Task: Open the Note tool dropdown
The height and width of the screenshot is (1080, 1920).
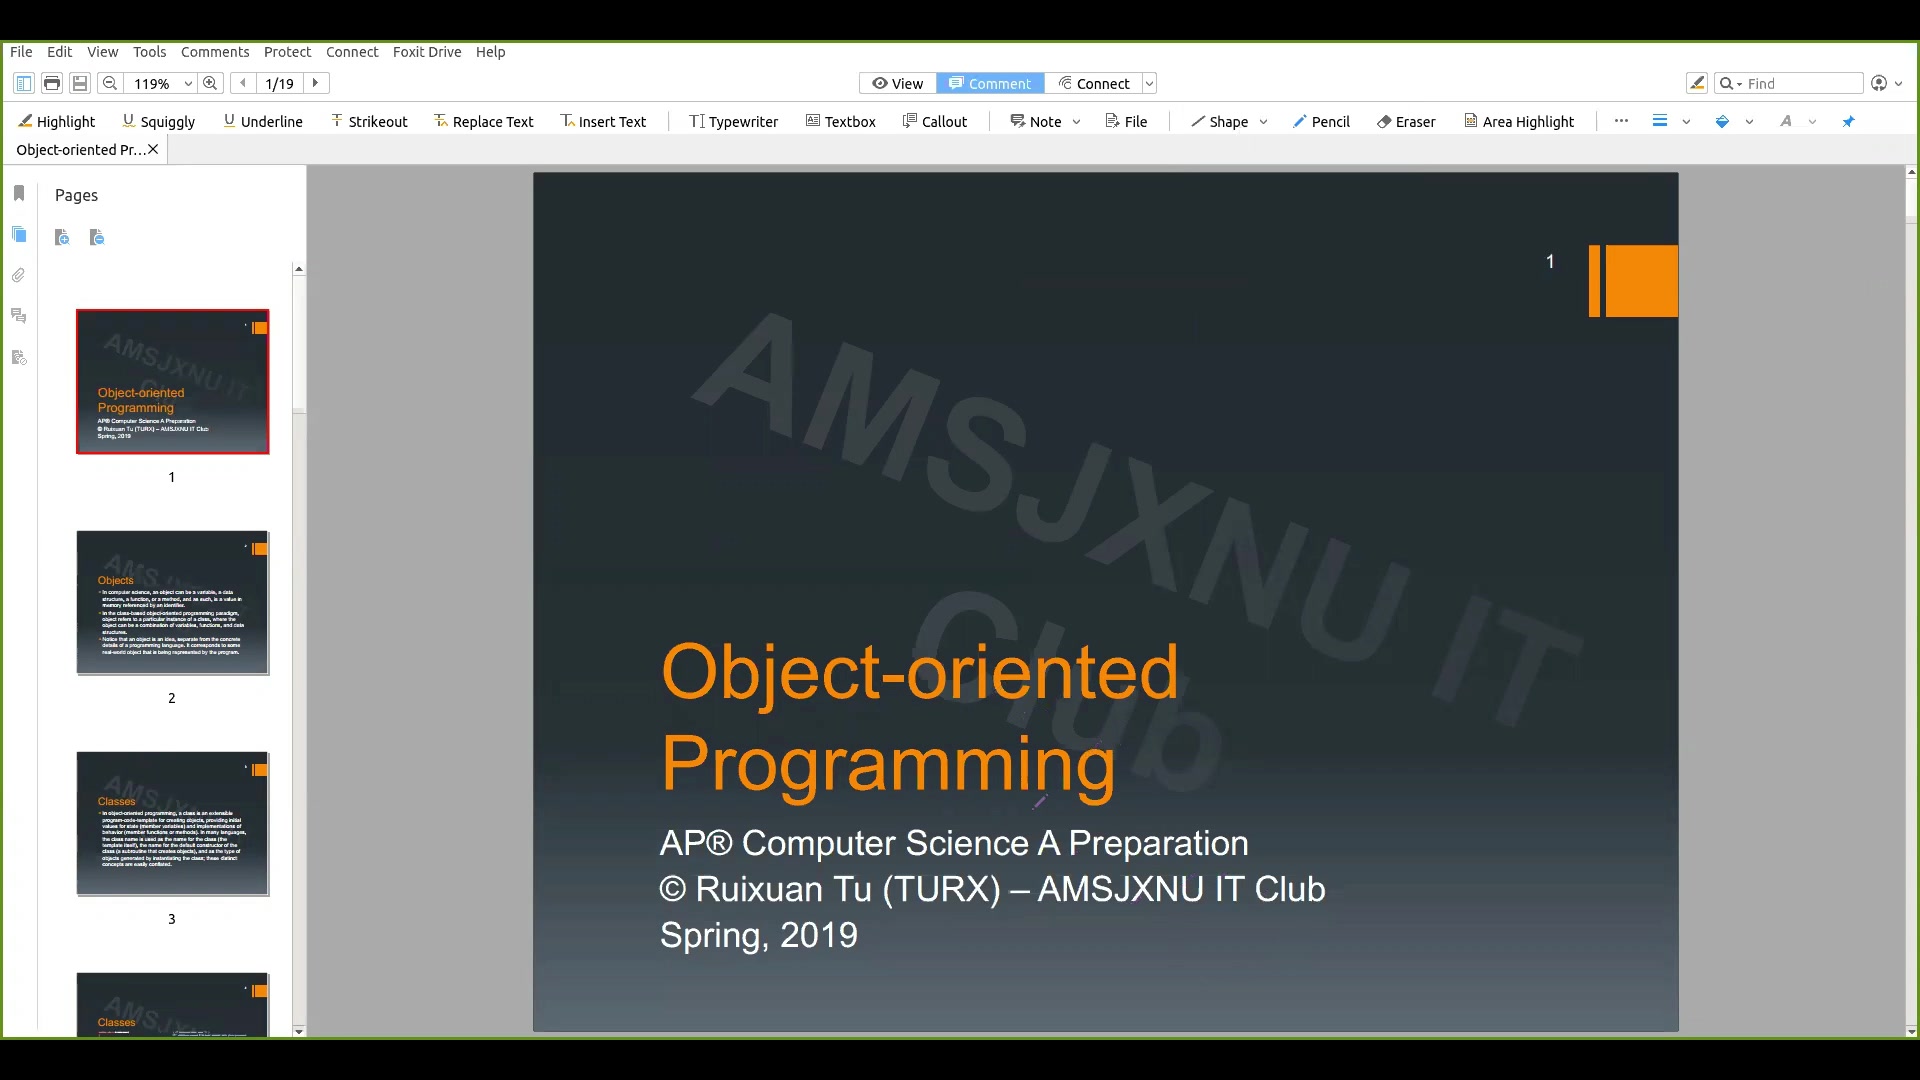Action: (x=1077, y=121)
